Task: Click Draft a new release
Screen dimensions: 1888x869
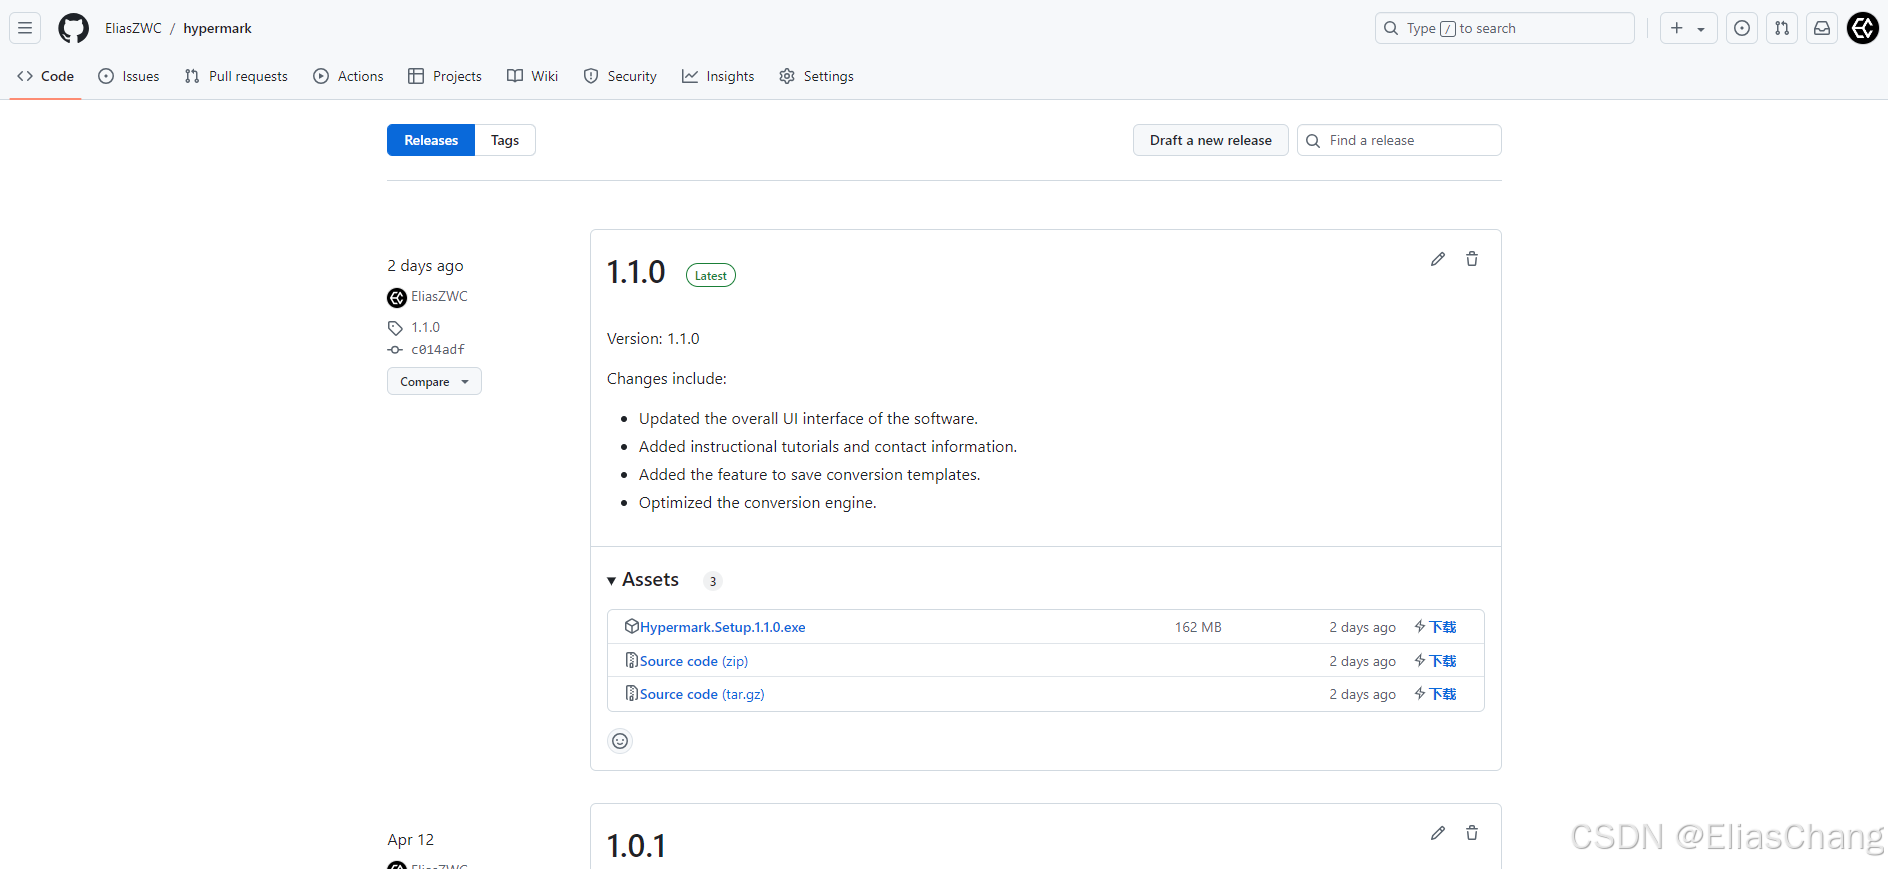Action: pos(1210,140)
